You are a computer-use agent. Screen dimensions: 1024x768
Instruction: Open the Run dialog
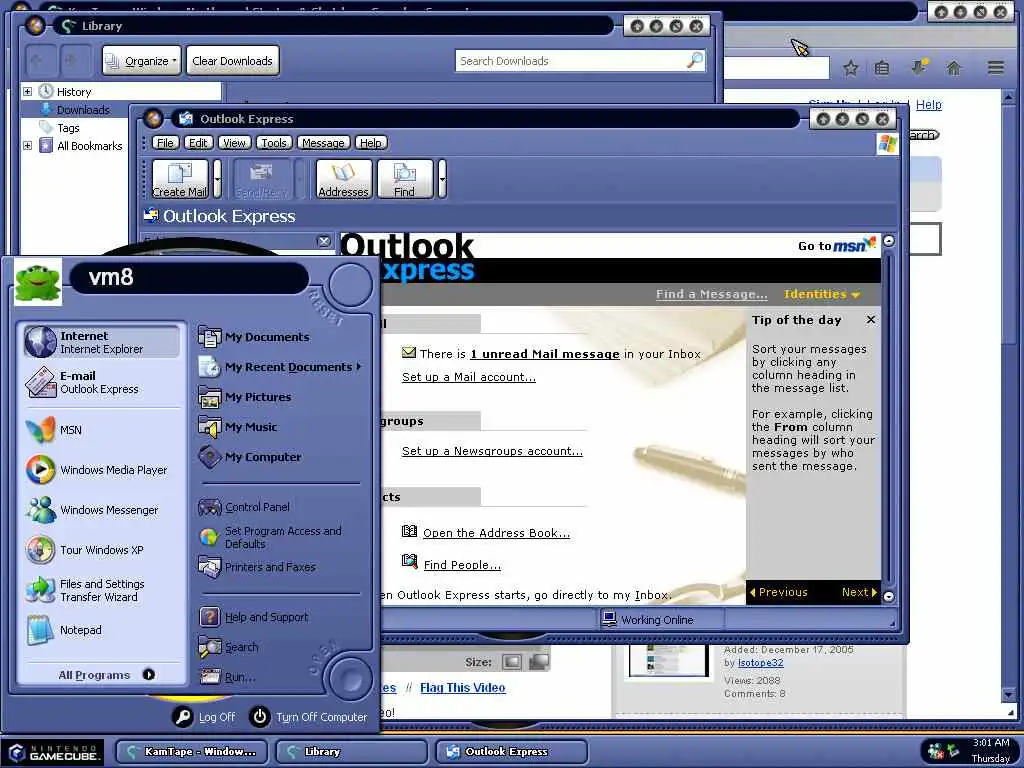(227, 677)
